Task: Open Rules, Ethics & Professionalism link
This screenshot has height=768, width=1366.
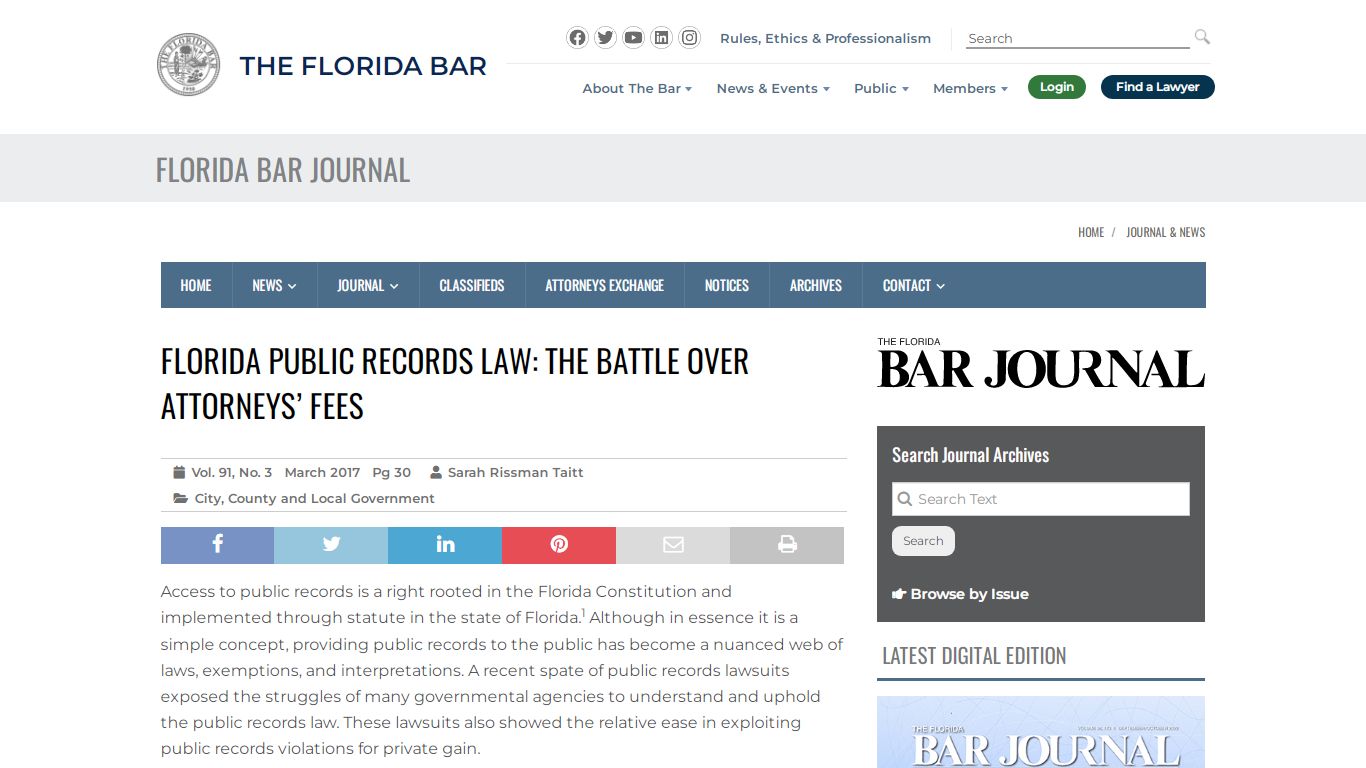Action: pyautogui.click(x=825, y=38)
